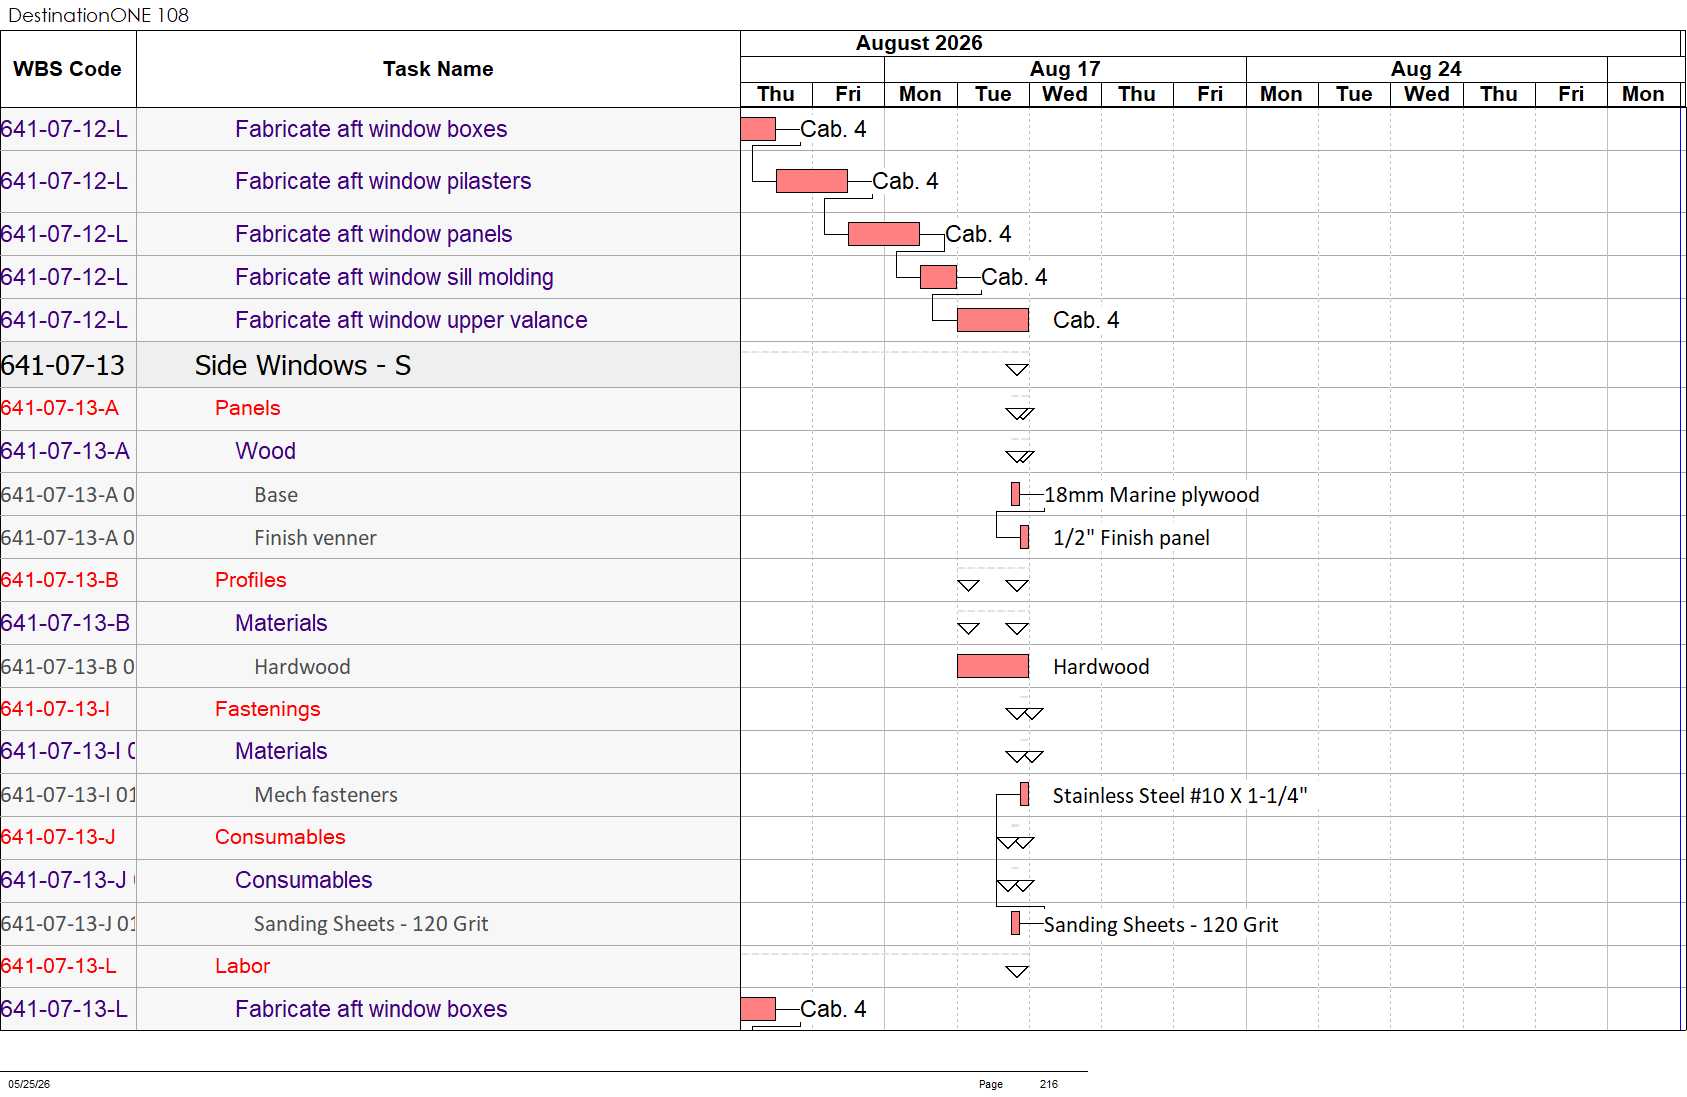Image resolution: width=1687 pixels, height=1097 pixels.
Task: Click the Cab. 4 label in the upper valance row
Action: tap(1086, 320)
